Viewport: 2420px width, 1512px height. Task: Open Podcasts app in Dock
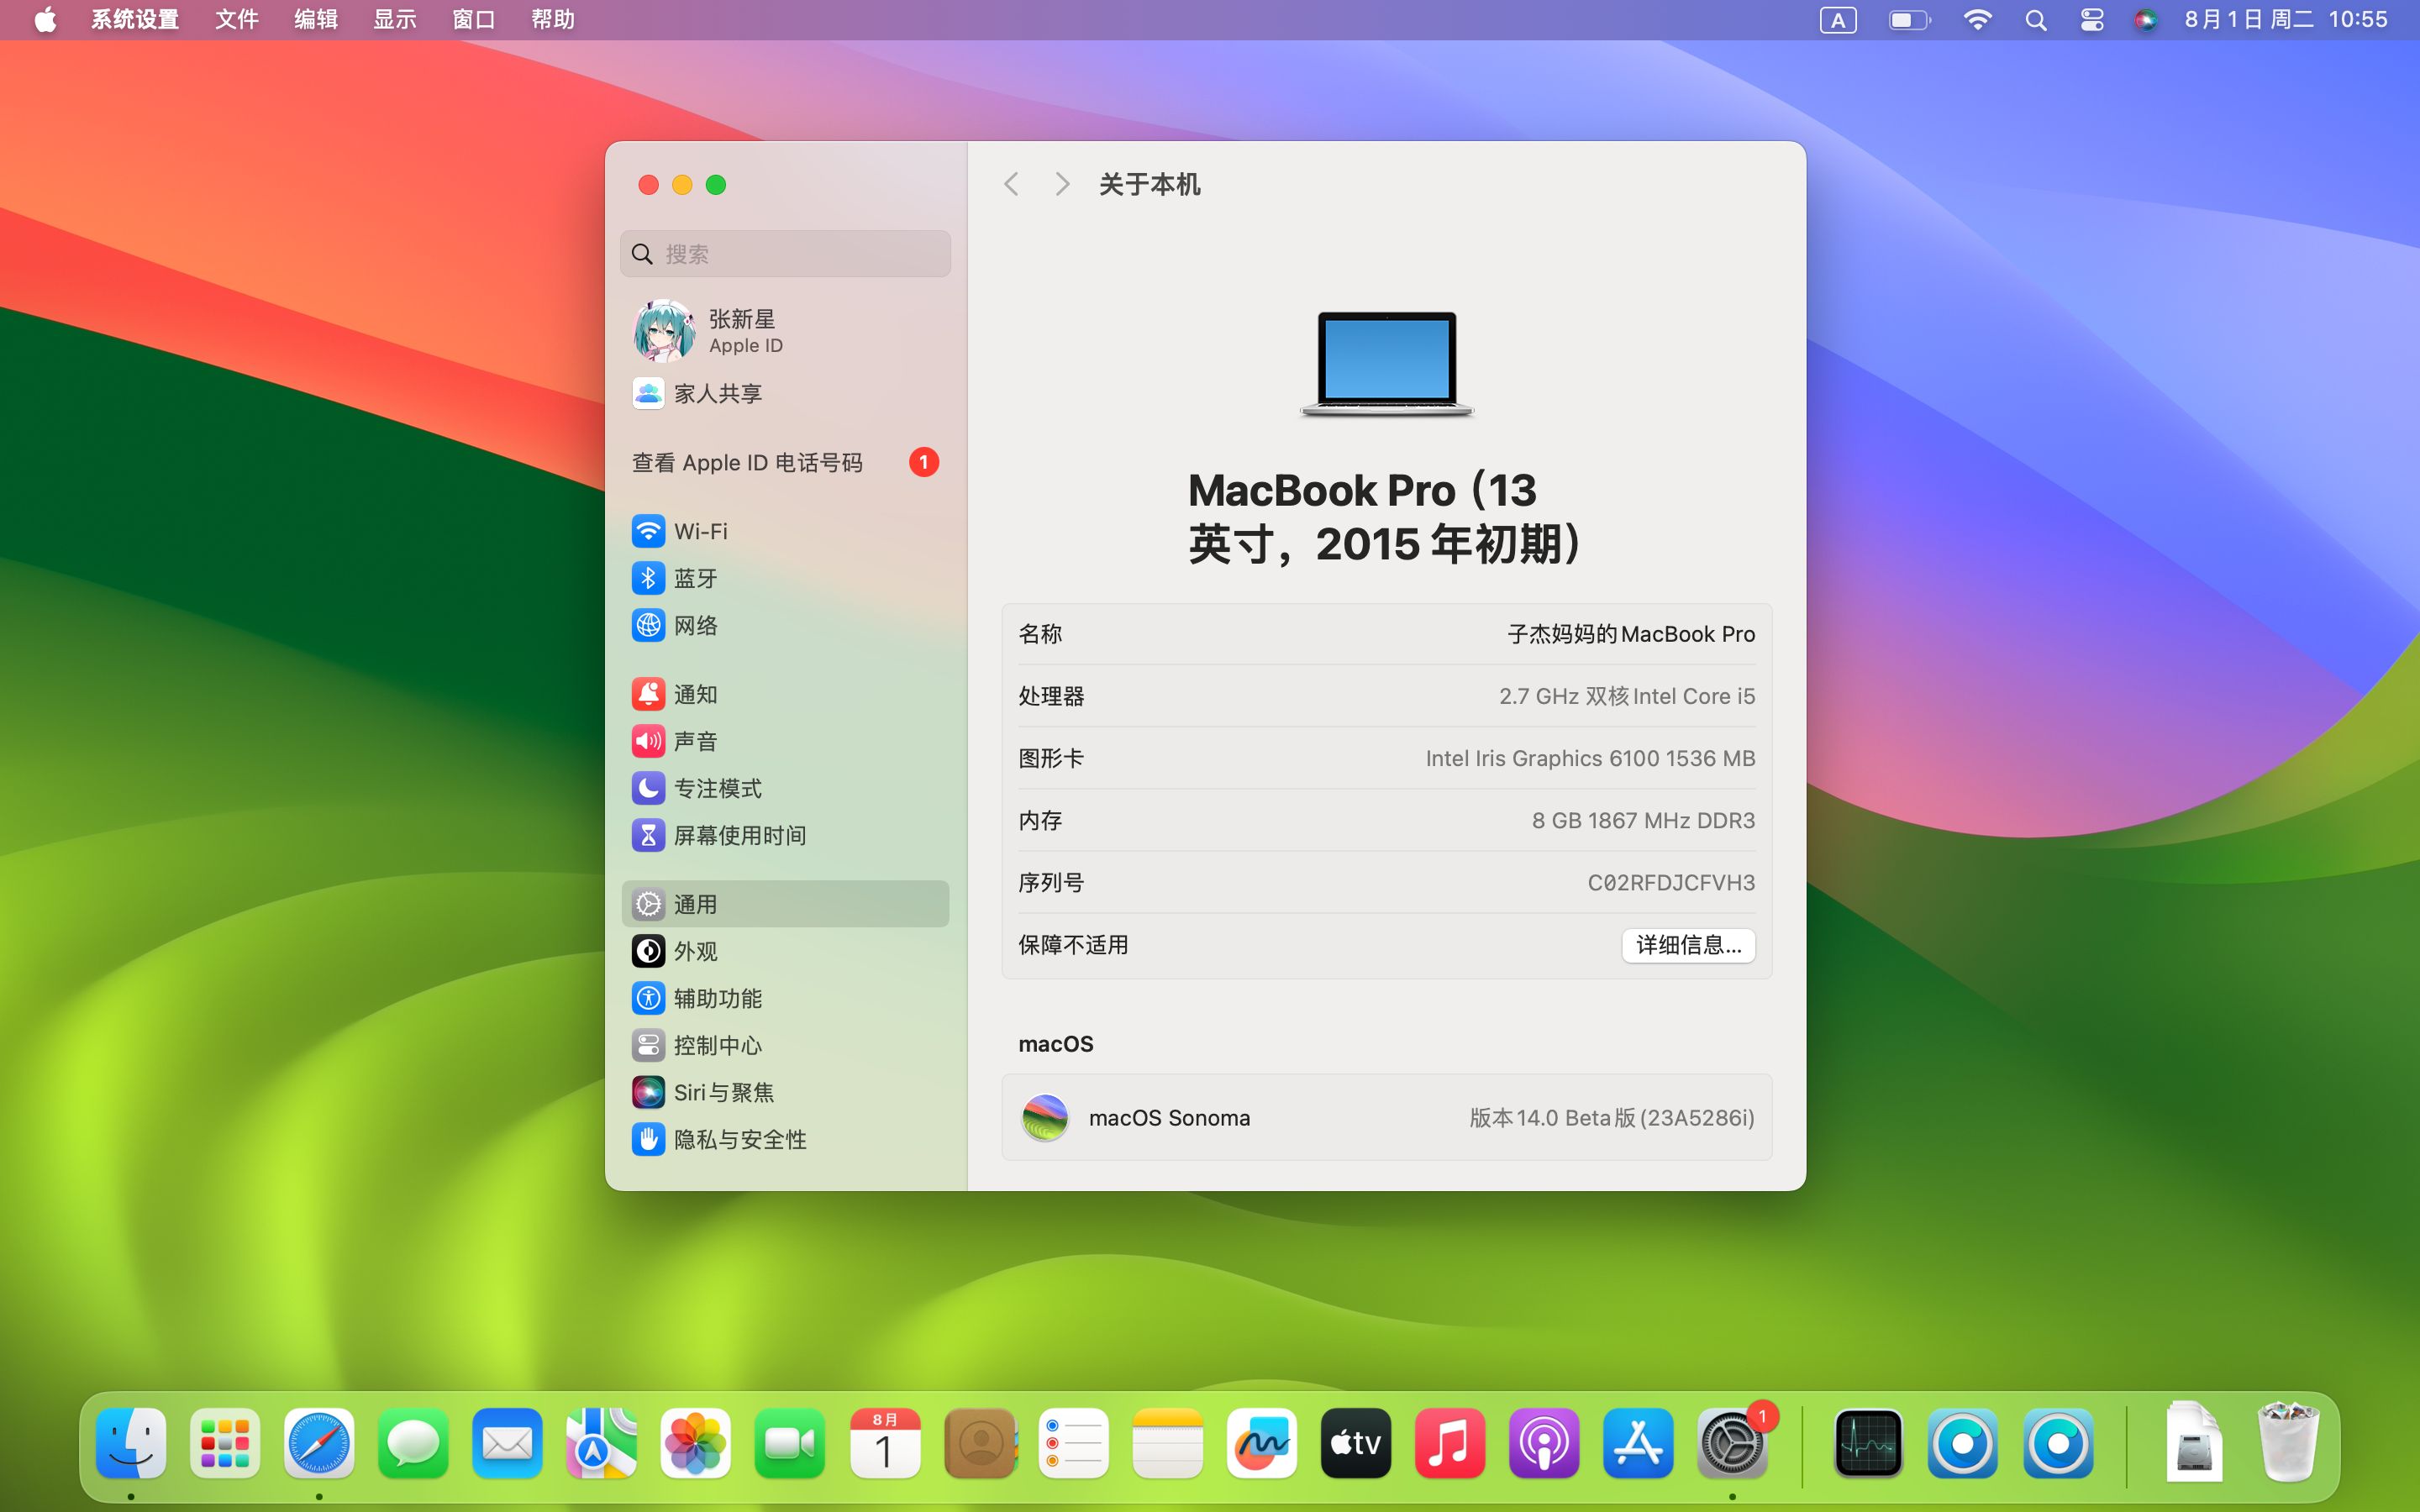1543,1443
